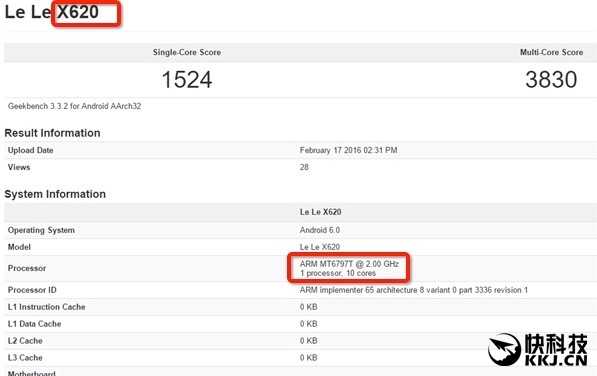This screenshot has height=376, width=597.
Task: Select the L1 Data Cache '0 KB' value
Action: (308, 324)
